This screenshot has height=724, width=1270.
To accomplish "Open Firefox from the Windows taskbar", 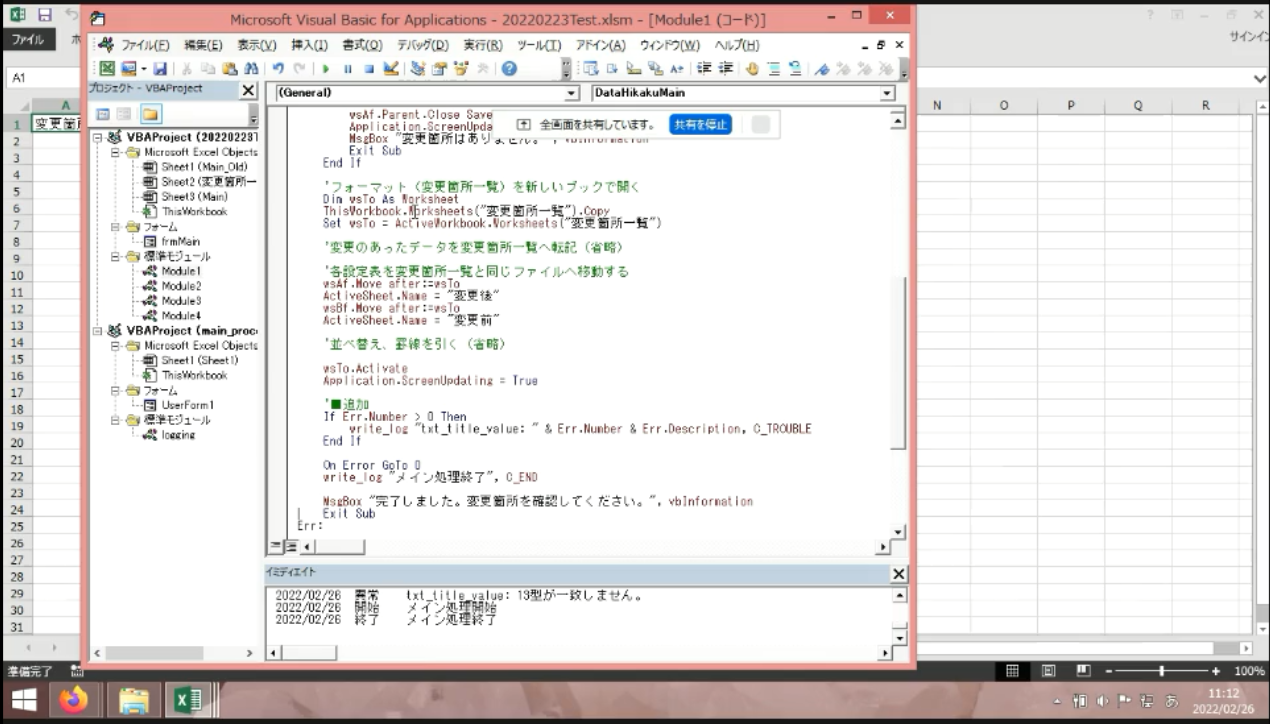I will pos(73,701).
